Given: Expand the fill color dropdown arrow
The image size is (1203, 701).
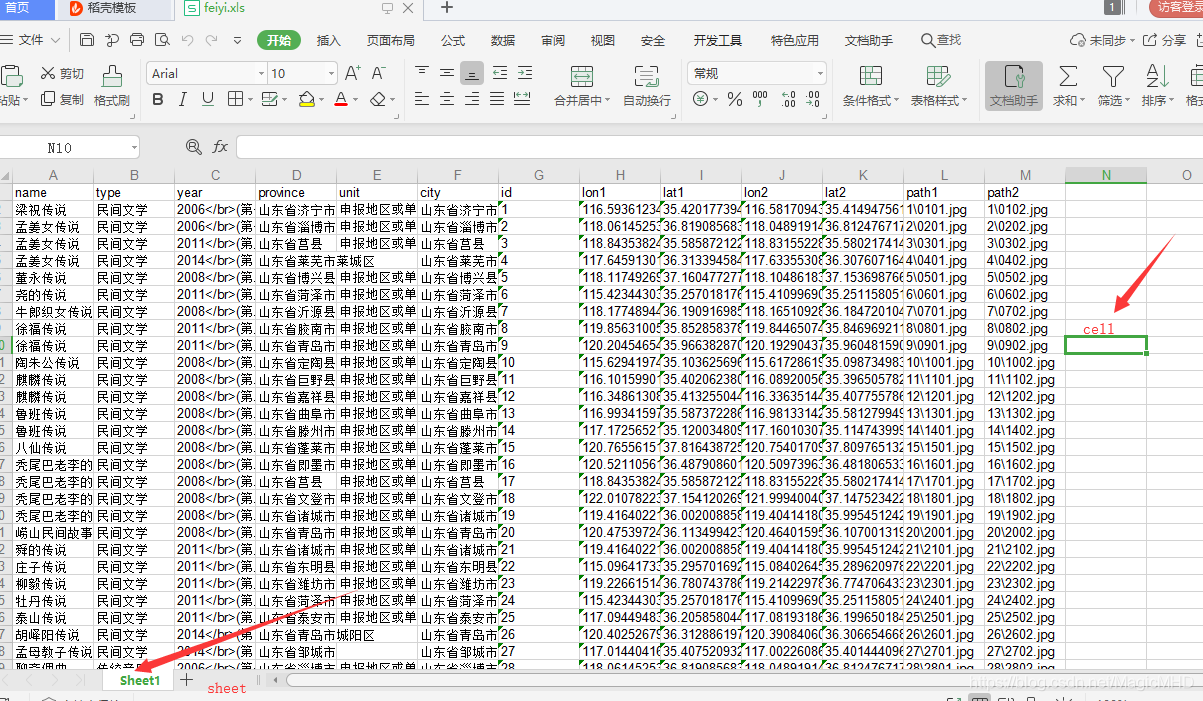Looking at the screenshot, I should tap(322, 100).
